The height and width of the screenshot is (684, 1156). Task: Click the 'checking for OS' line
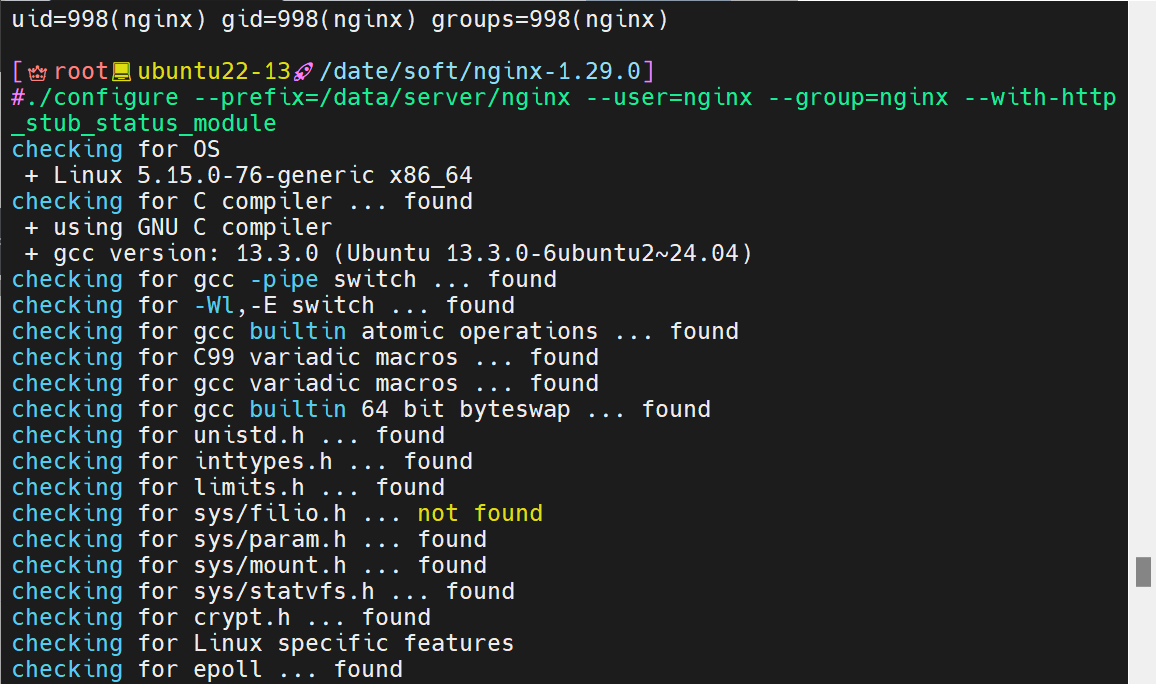(116, 149)
